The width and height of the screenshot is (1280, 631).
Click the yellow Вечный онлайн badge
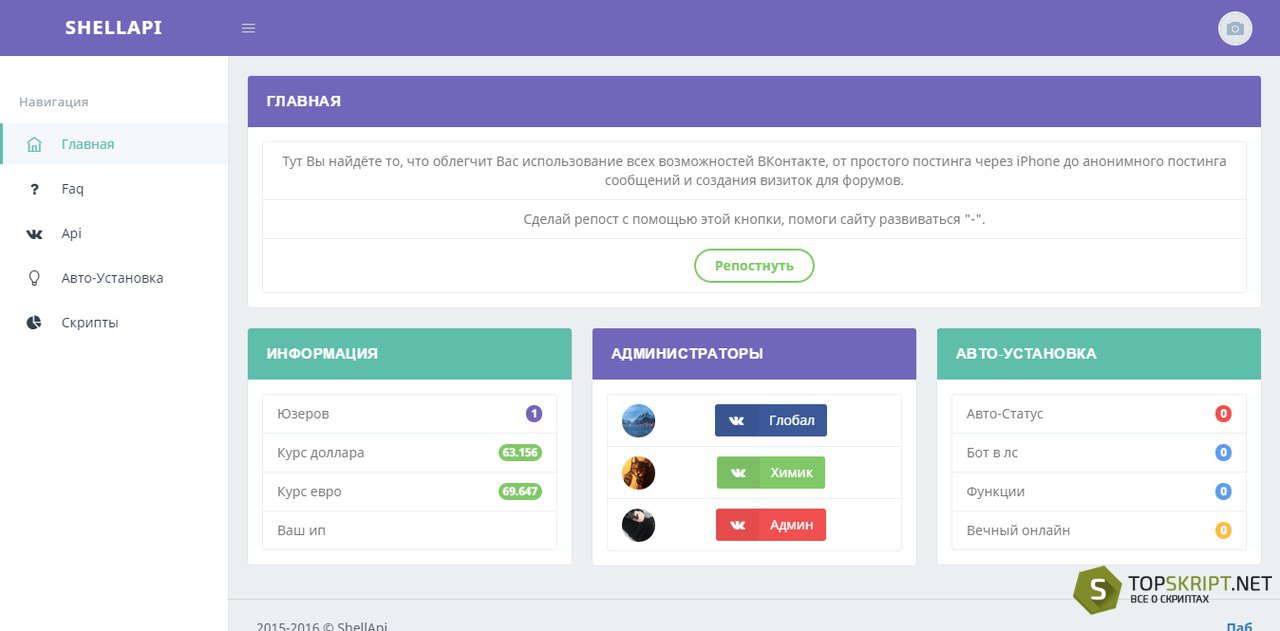[x=1223, y=531]
